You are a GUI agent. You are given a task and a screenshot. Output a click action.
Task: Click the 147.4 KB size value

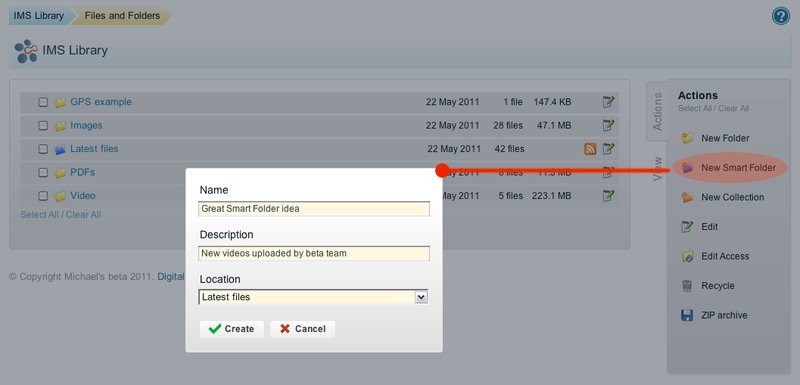[553, 102]
